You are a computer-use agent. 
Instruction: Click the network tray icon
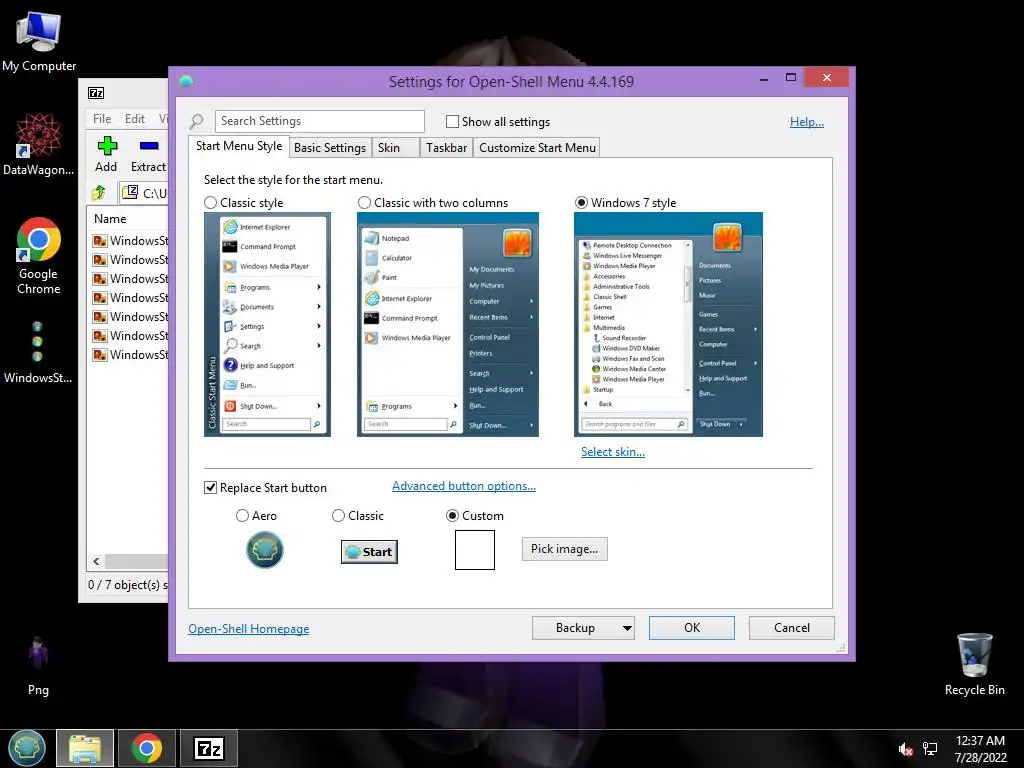point(930,749)
